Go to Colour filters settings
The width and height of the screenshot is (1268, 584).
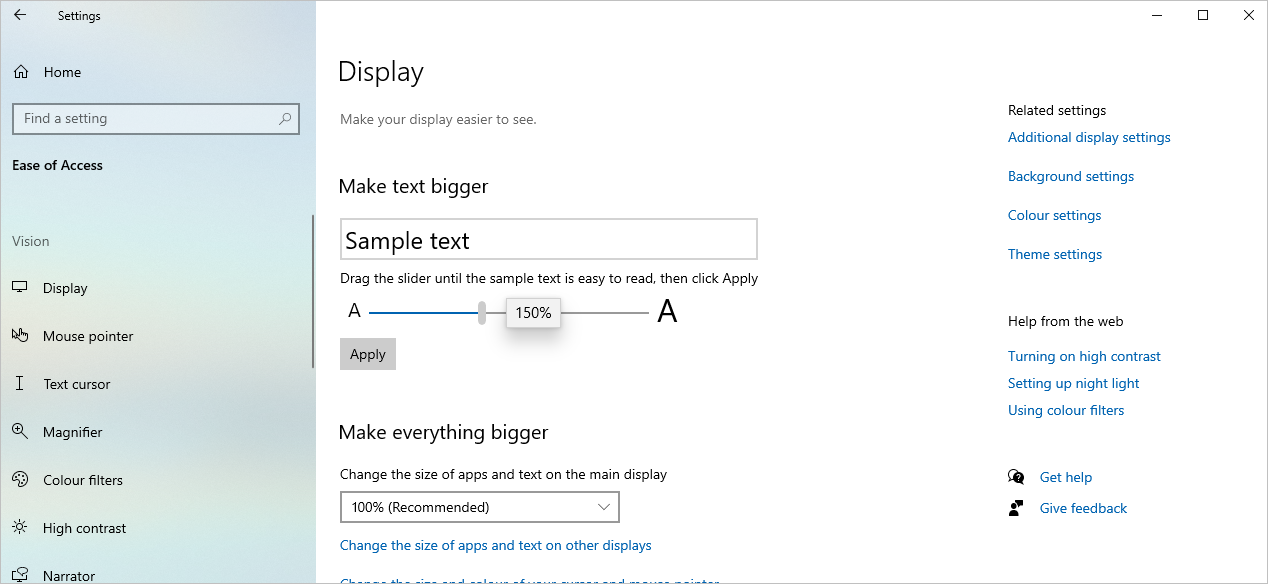[83, 480]
